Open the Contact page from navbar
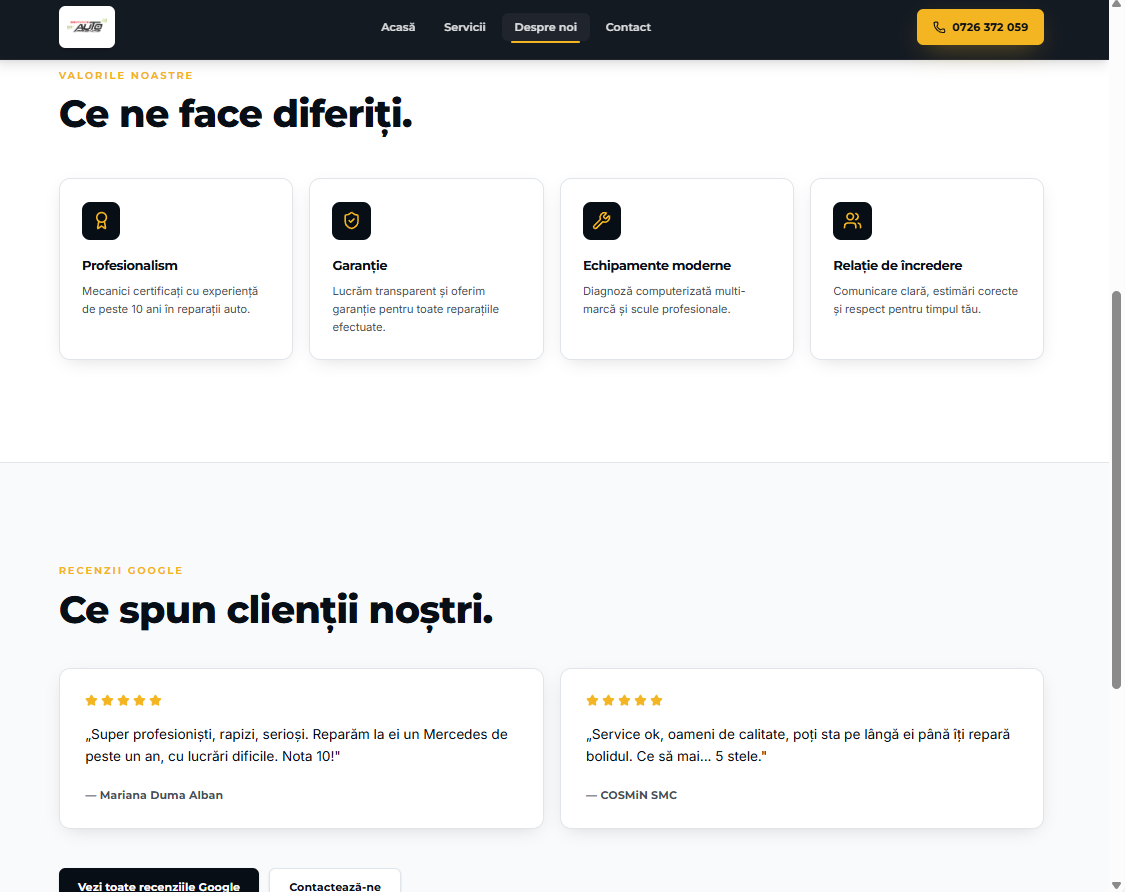This screenshot has width=1125, height=892. 628,27
